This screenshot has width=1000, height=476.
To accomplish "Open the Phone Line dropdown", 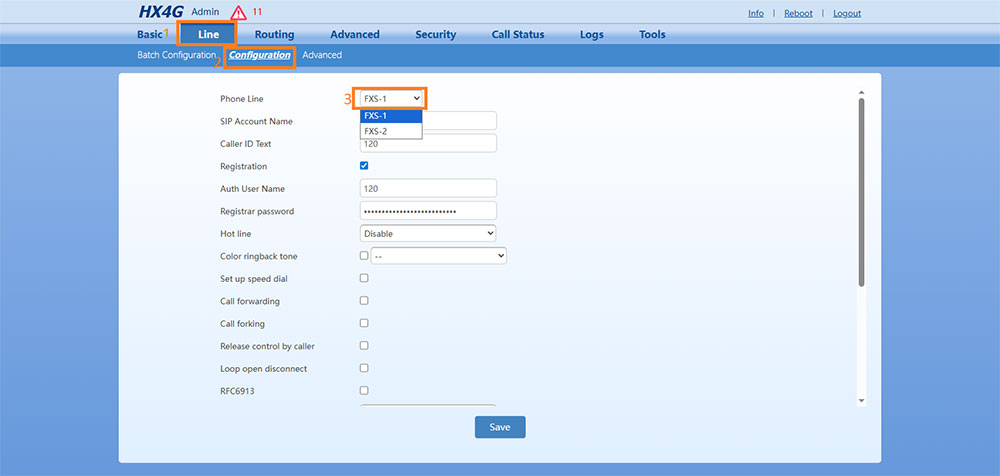I will (391, 98).
